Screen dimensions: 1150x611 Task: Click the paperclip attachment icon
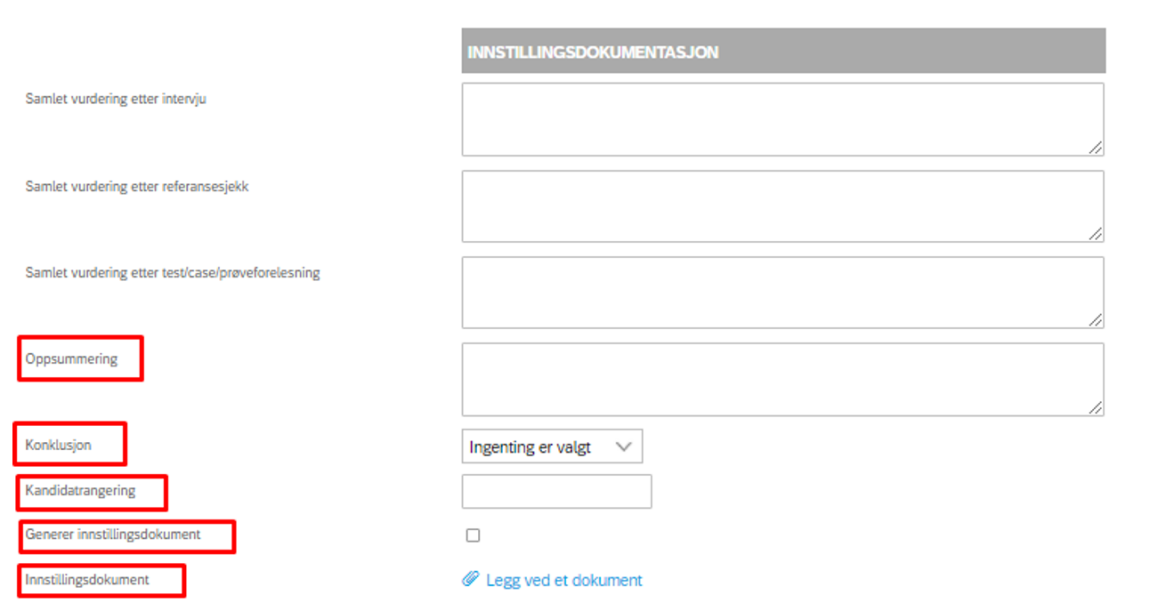coord(470,579)
